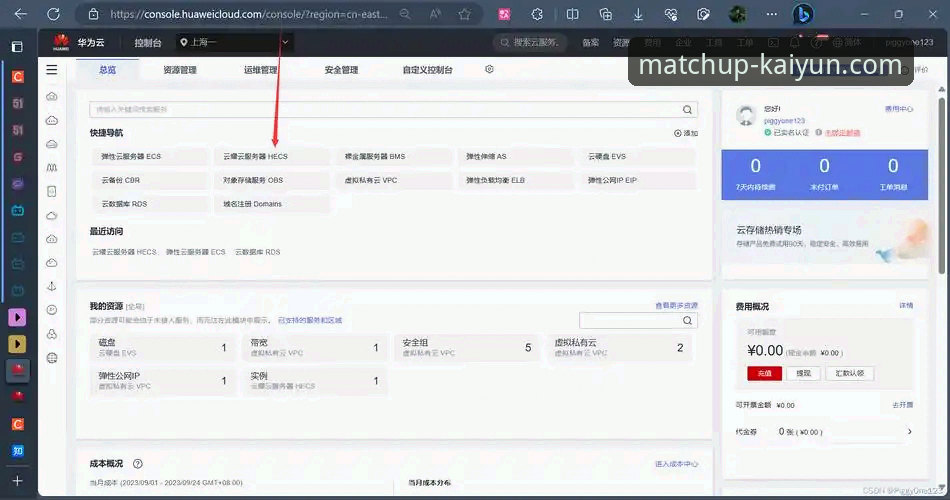Click browser back arrow
The image size is (950, 500).
pos(21,14)
